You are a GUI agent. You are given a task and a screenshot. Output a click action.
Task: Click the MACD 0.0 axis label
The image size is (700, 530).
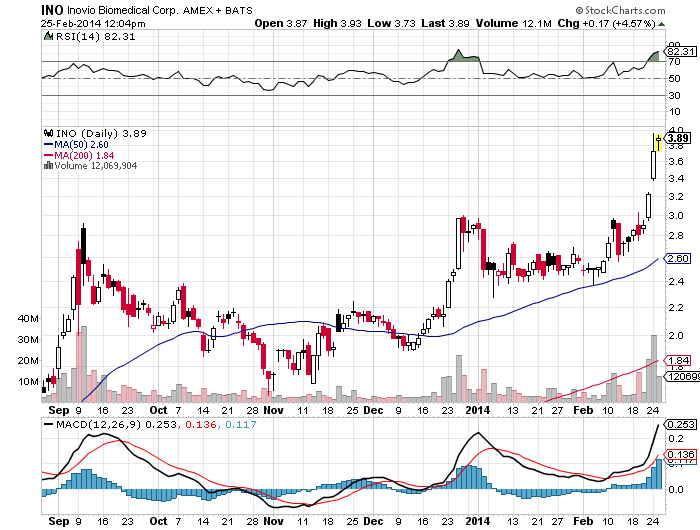point(676,489)
